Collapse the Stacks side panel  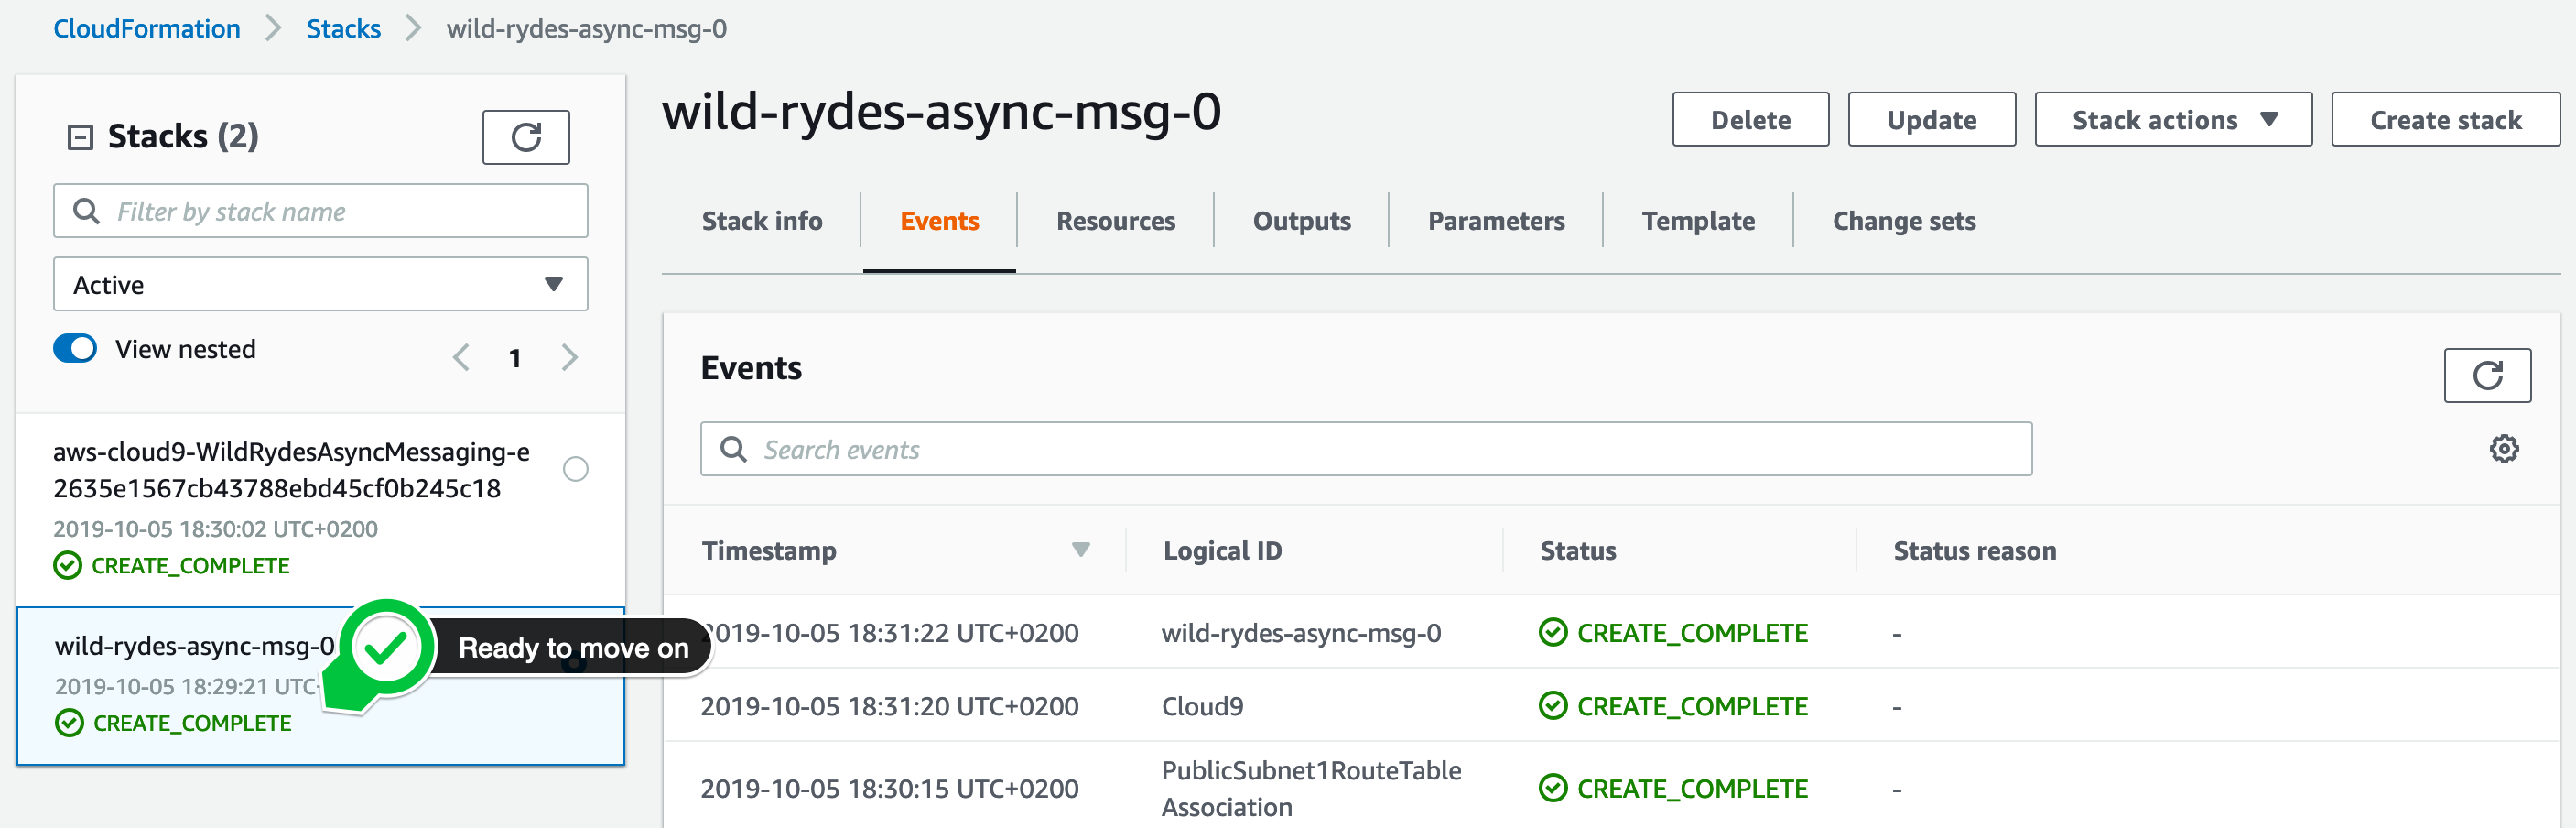point(80,136)
